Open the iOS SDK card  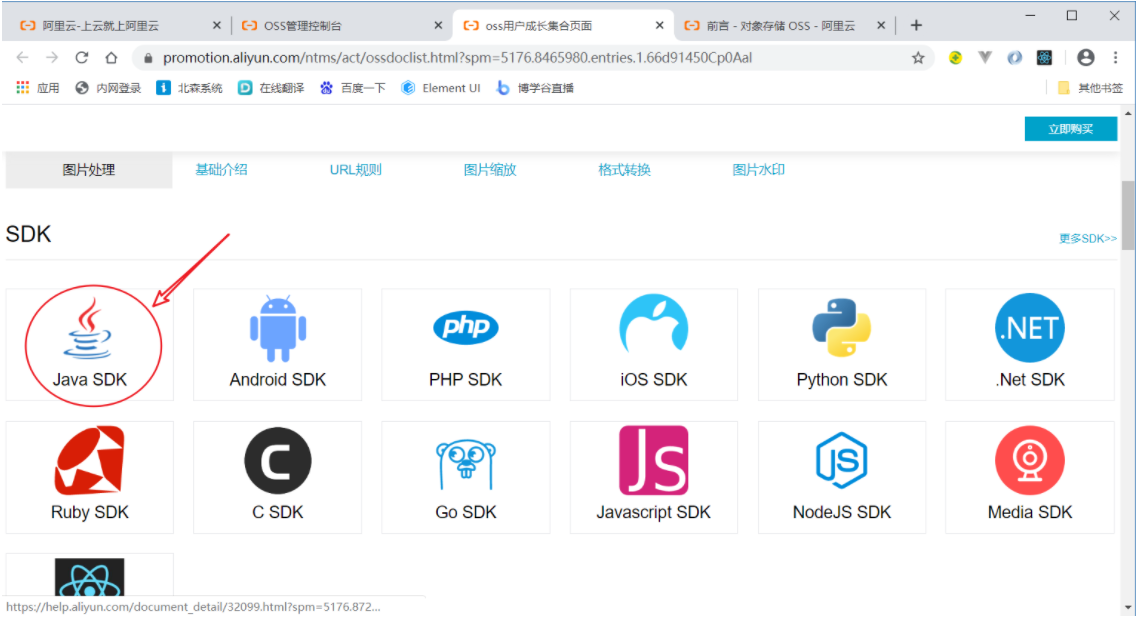pos(653,344)
